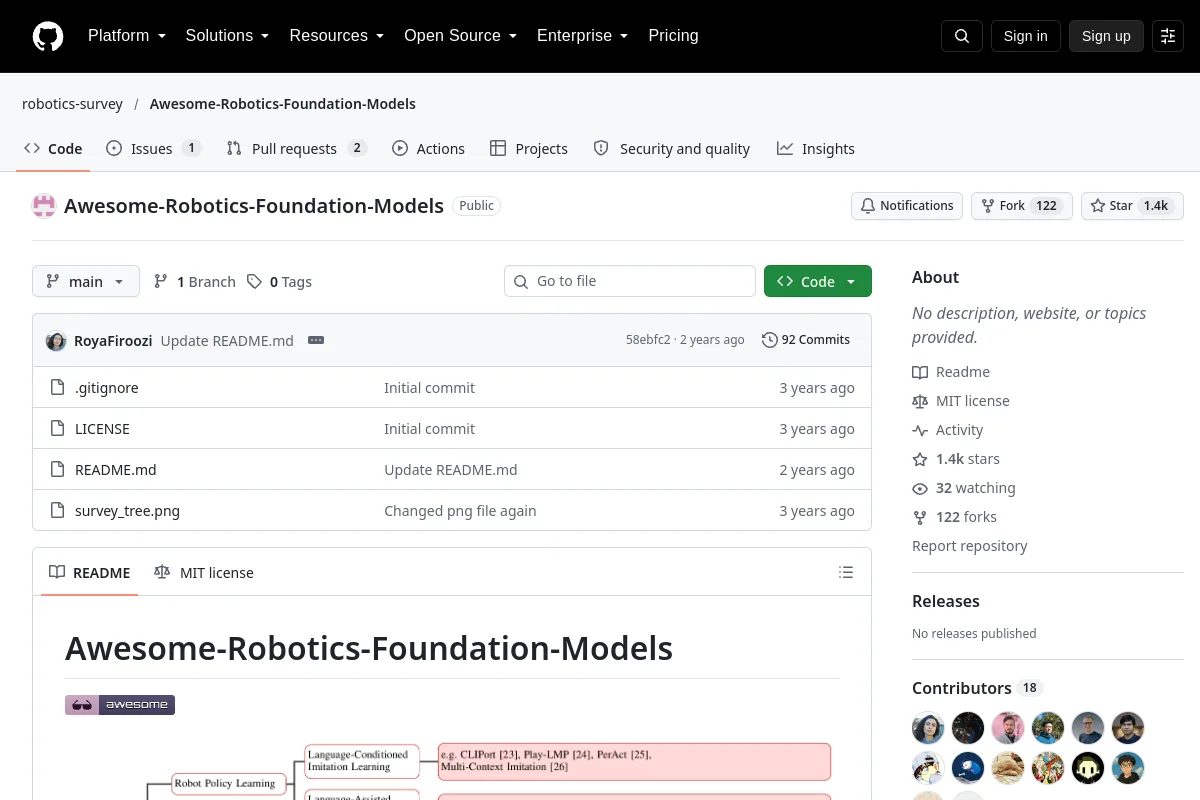1200x800 pixels.
Task: Expand the Resources menu
Action: point(337,36)
